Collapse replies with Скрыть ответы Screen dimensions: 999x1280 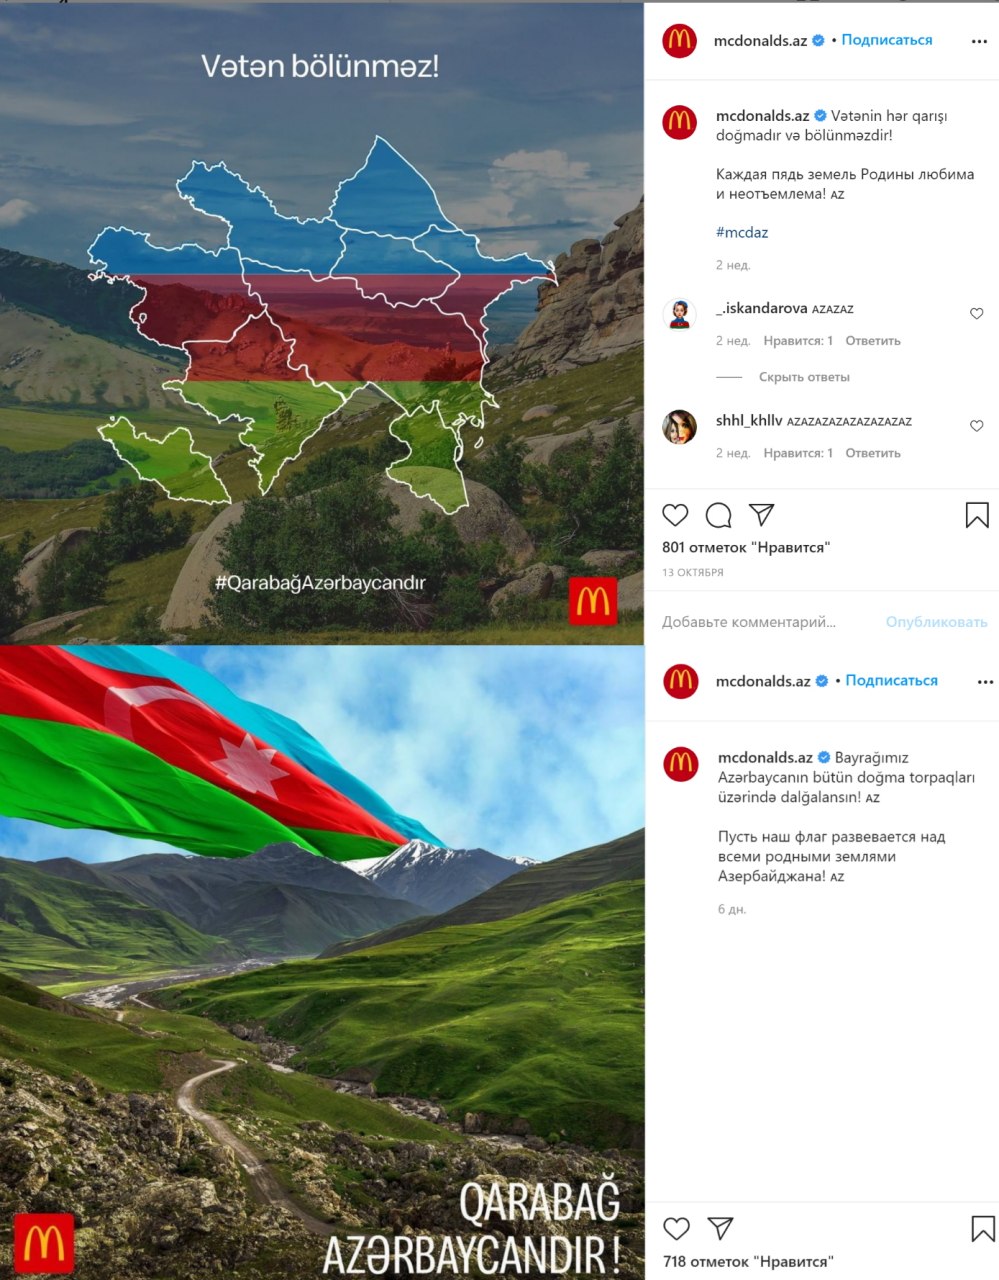pyautogui.click(x=804, y=377)
